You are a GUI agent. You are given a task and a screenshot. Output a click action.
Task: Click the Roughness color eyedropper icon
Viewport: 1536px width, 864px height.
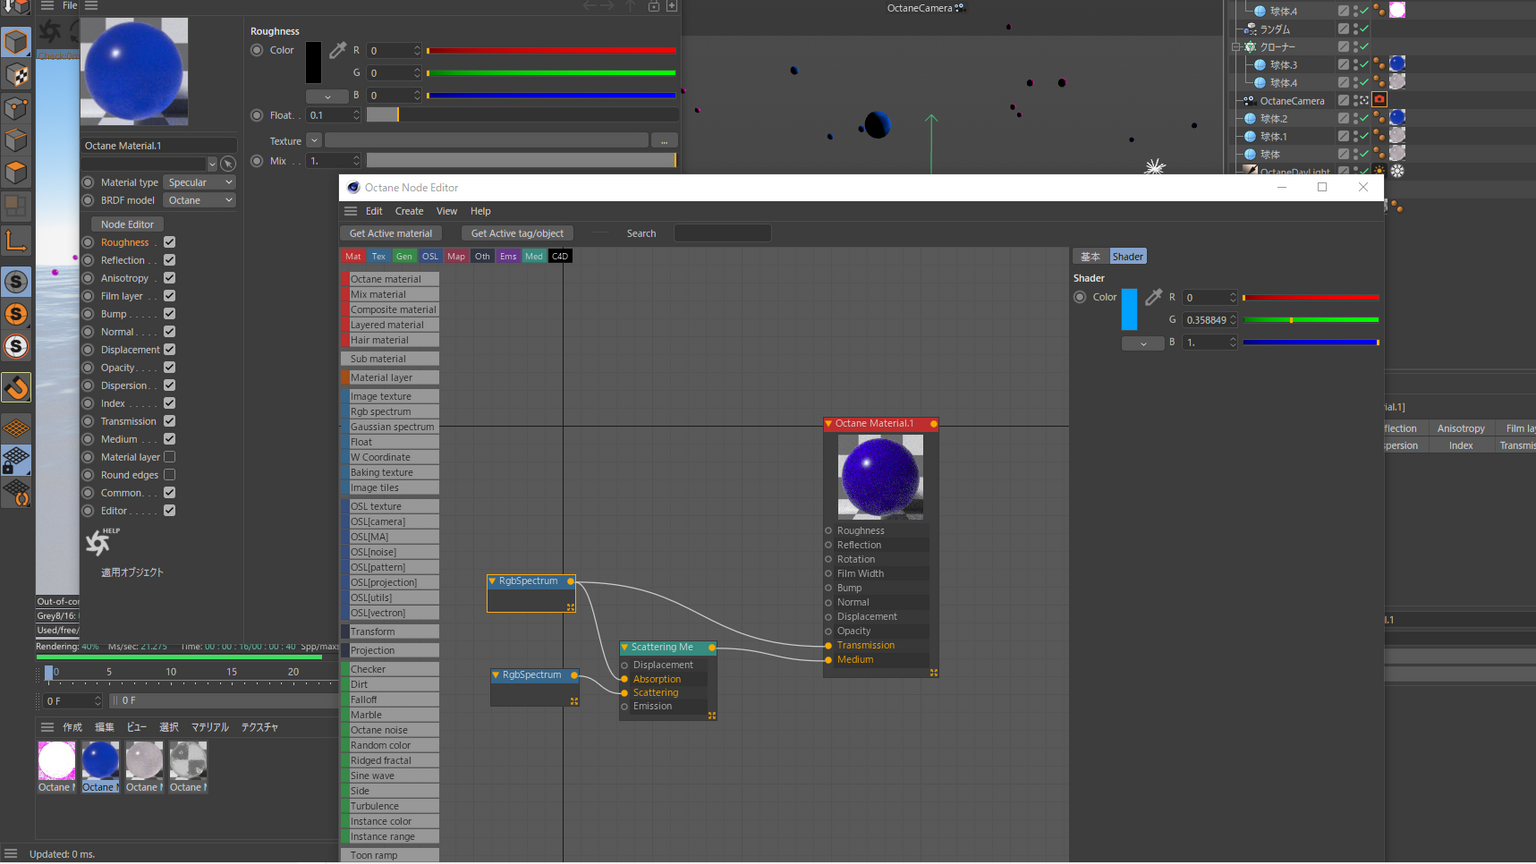click(338, 50)
